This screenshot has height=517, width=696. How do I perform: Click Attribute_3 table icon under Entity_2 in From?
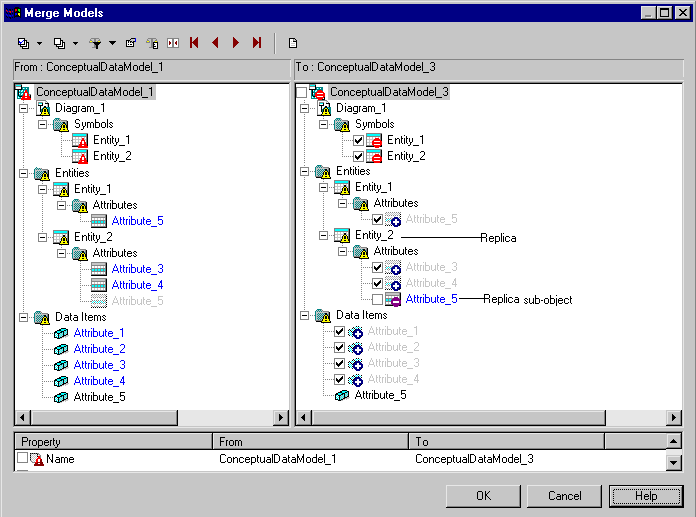[99, 269]
